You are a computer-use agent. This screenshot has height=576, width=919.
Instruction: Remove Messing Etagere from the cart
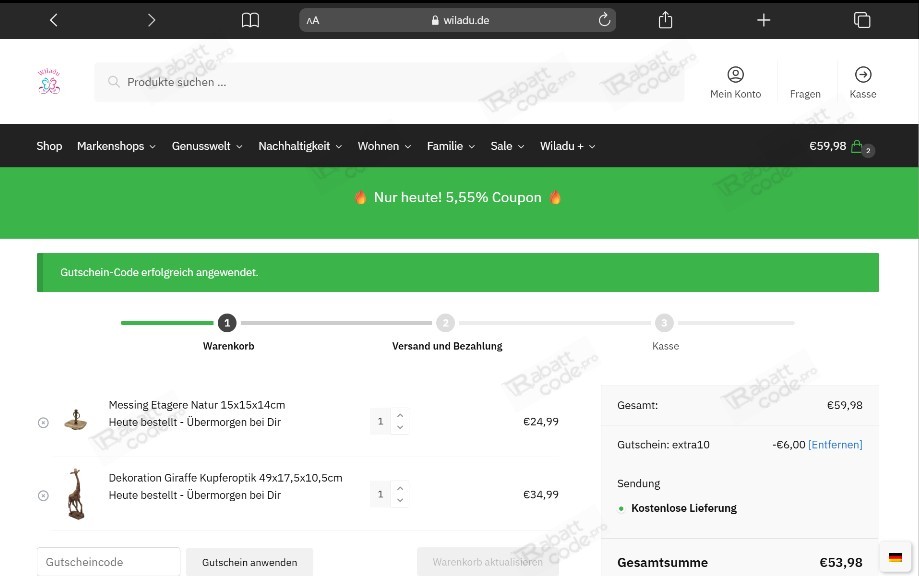click(43, 422)
